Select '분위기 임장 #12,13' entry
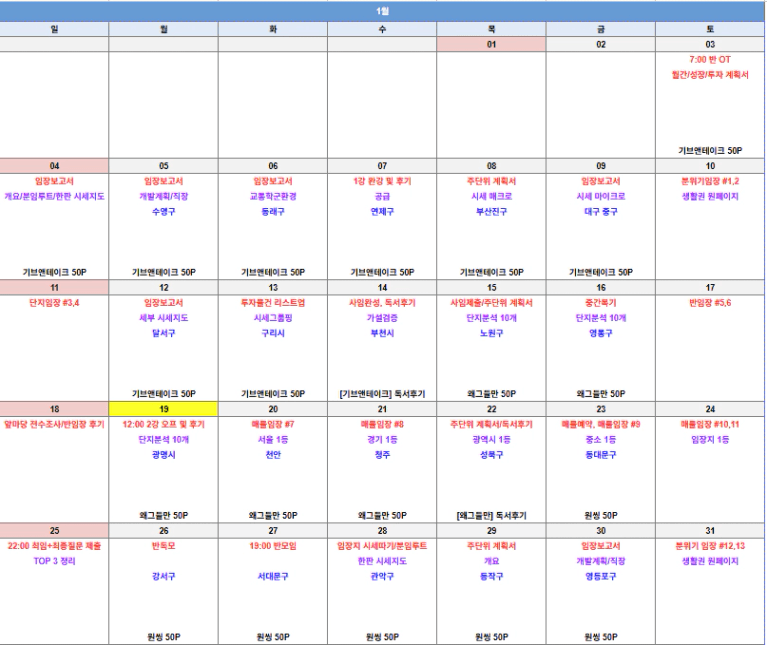Image resolution: width=767 pixels, height=645 pixels. pos(710,546)
